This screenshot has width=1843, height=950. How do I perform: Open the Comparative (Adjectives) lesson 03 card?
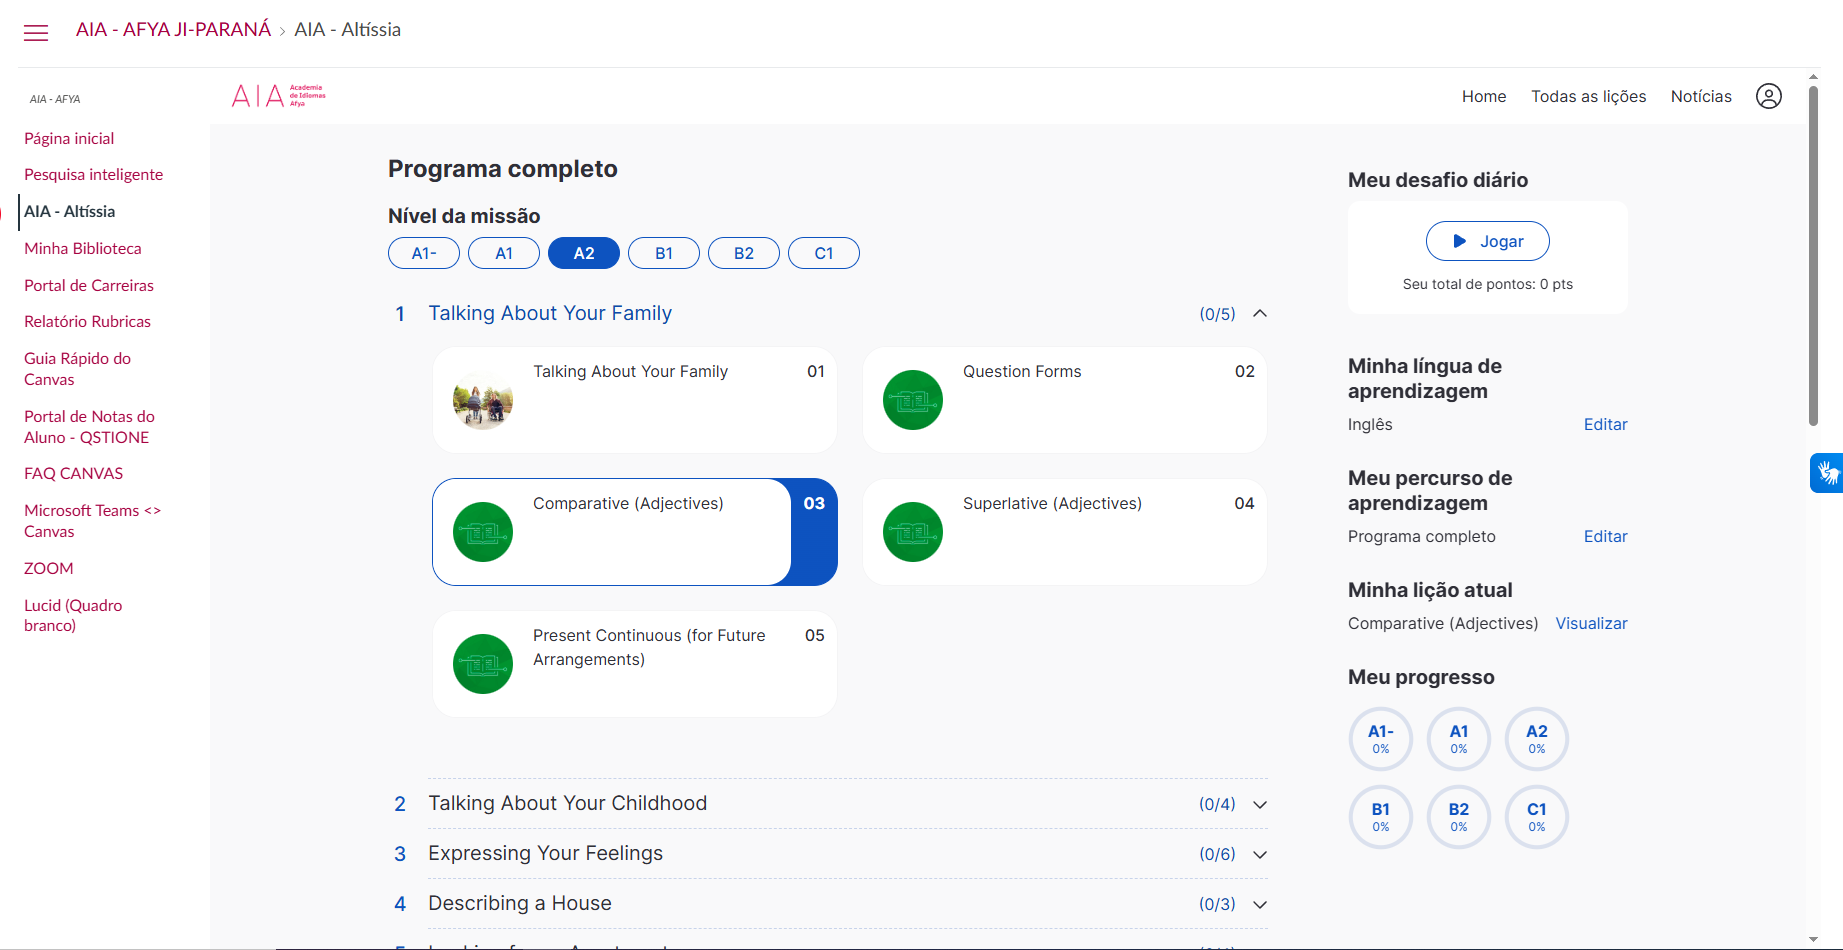(635, 532)
